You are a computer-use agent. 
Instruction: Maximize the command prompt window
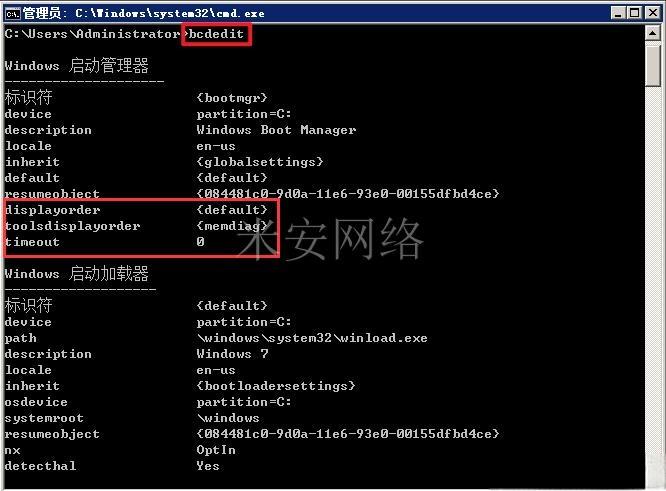(635, 13)
